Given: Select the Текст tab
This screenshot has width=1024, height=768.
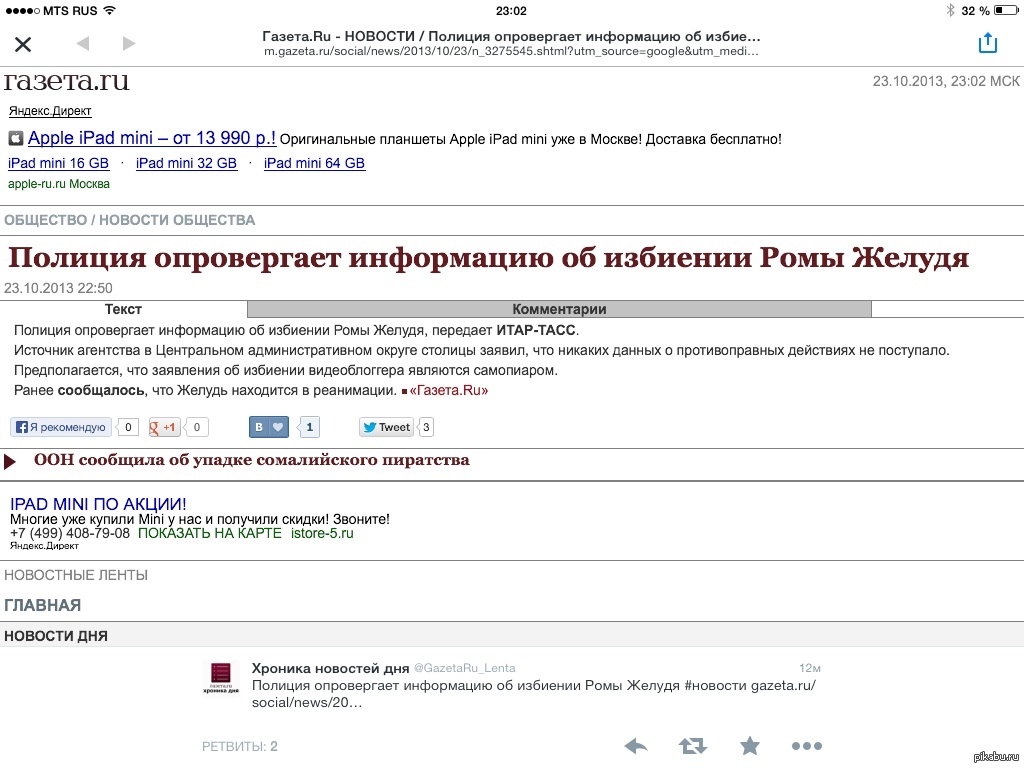Looking at the screenshot, I should [123, 309].
